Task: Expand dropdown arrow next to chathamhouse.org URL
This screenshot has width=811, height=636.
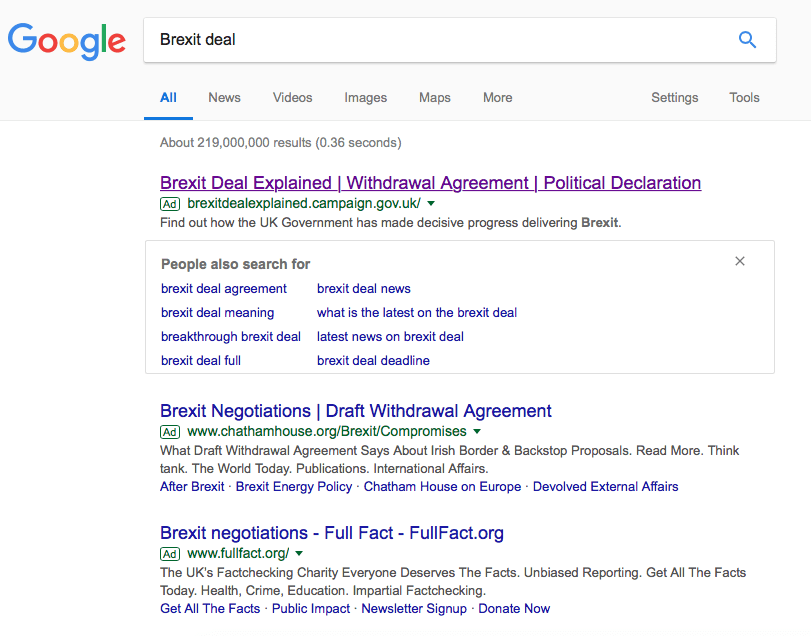Action: coord(477,431)
